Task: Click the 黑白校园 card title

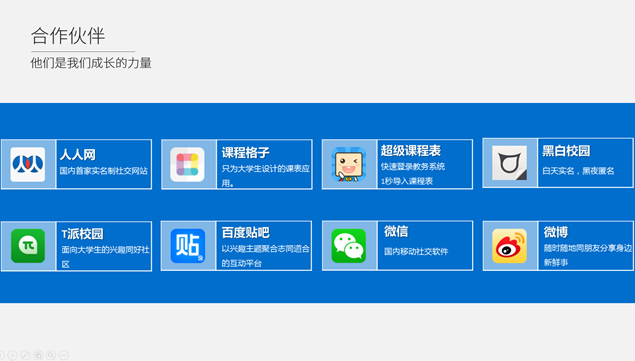Action: point(567,151)
